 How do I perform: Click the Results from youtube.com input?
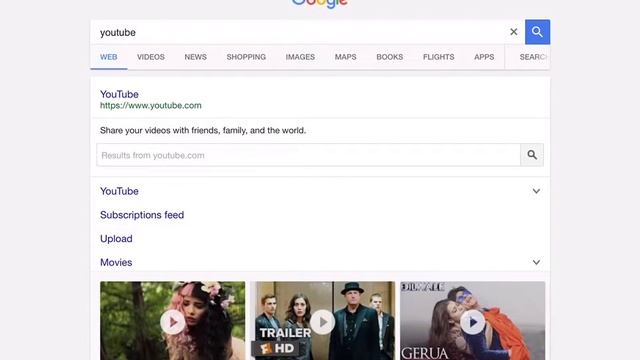coord(309,155)
